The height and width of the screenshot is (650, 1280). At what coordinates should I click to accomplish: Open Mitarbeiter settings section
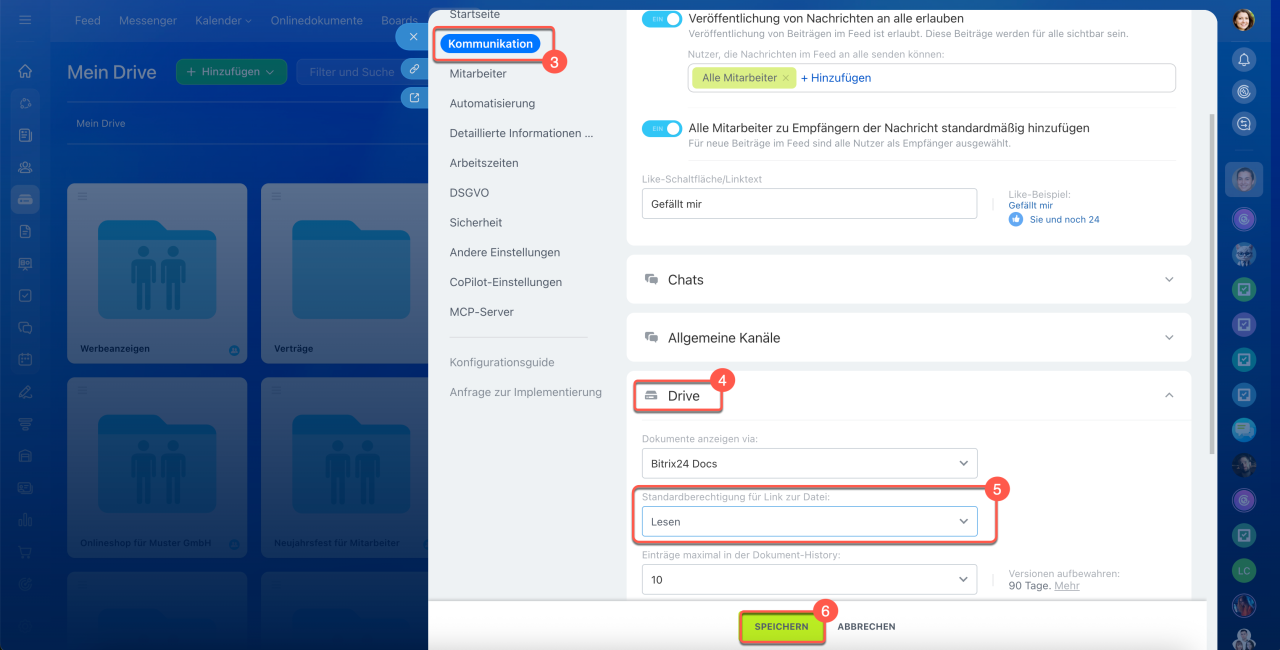[x=478, y=74]
